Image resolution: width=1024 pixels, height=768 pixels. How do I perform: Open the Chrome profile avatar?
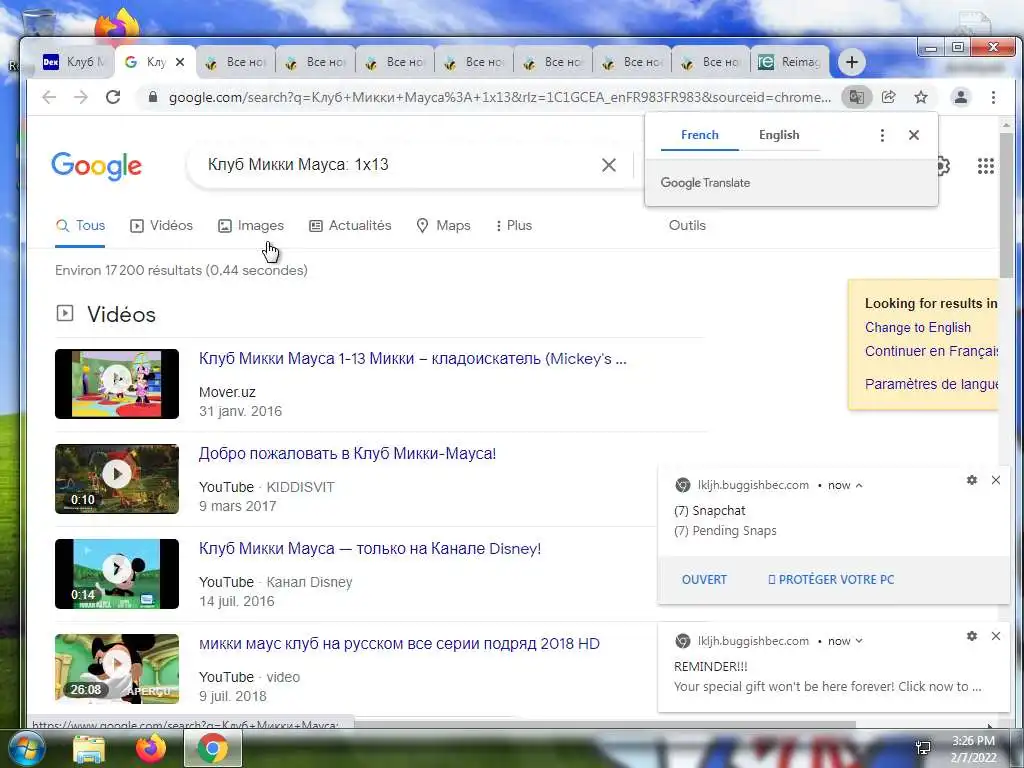tap(961, 97)
